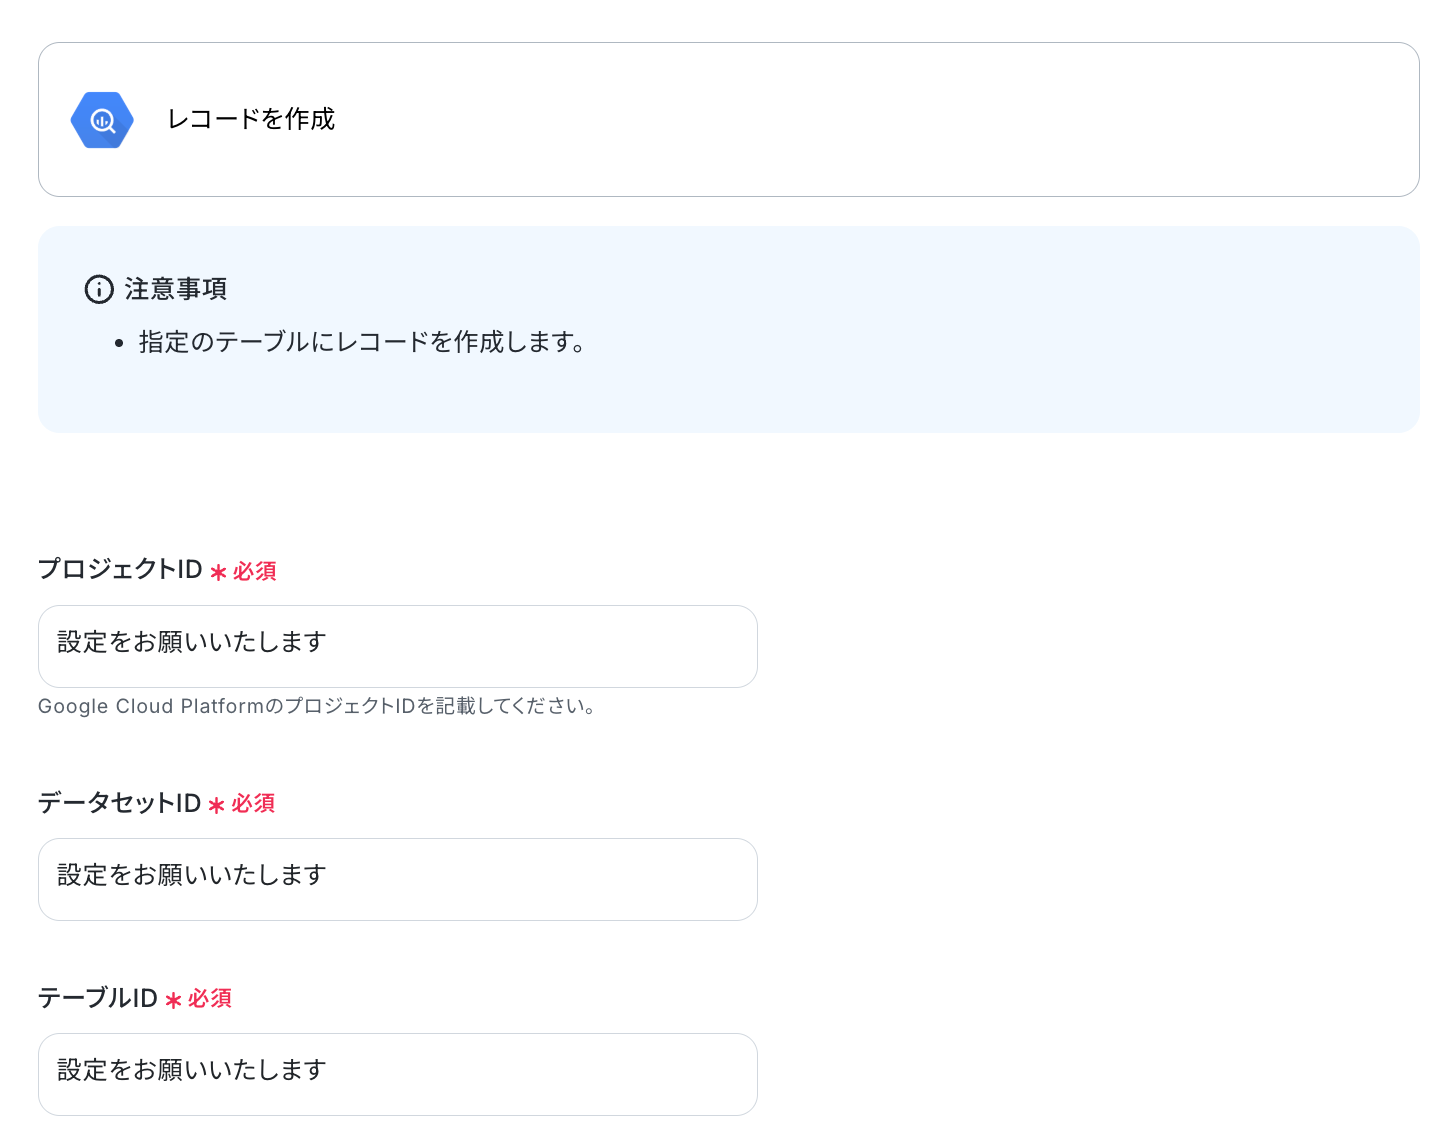Click the 指定のテーブルにレコードを作成します note

pyautogui.click(x=363, y=342)
